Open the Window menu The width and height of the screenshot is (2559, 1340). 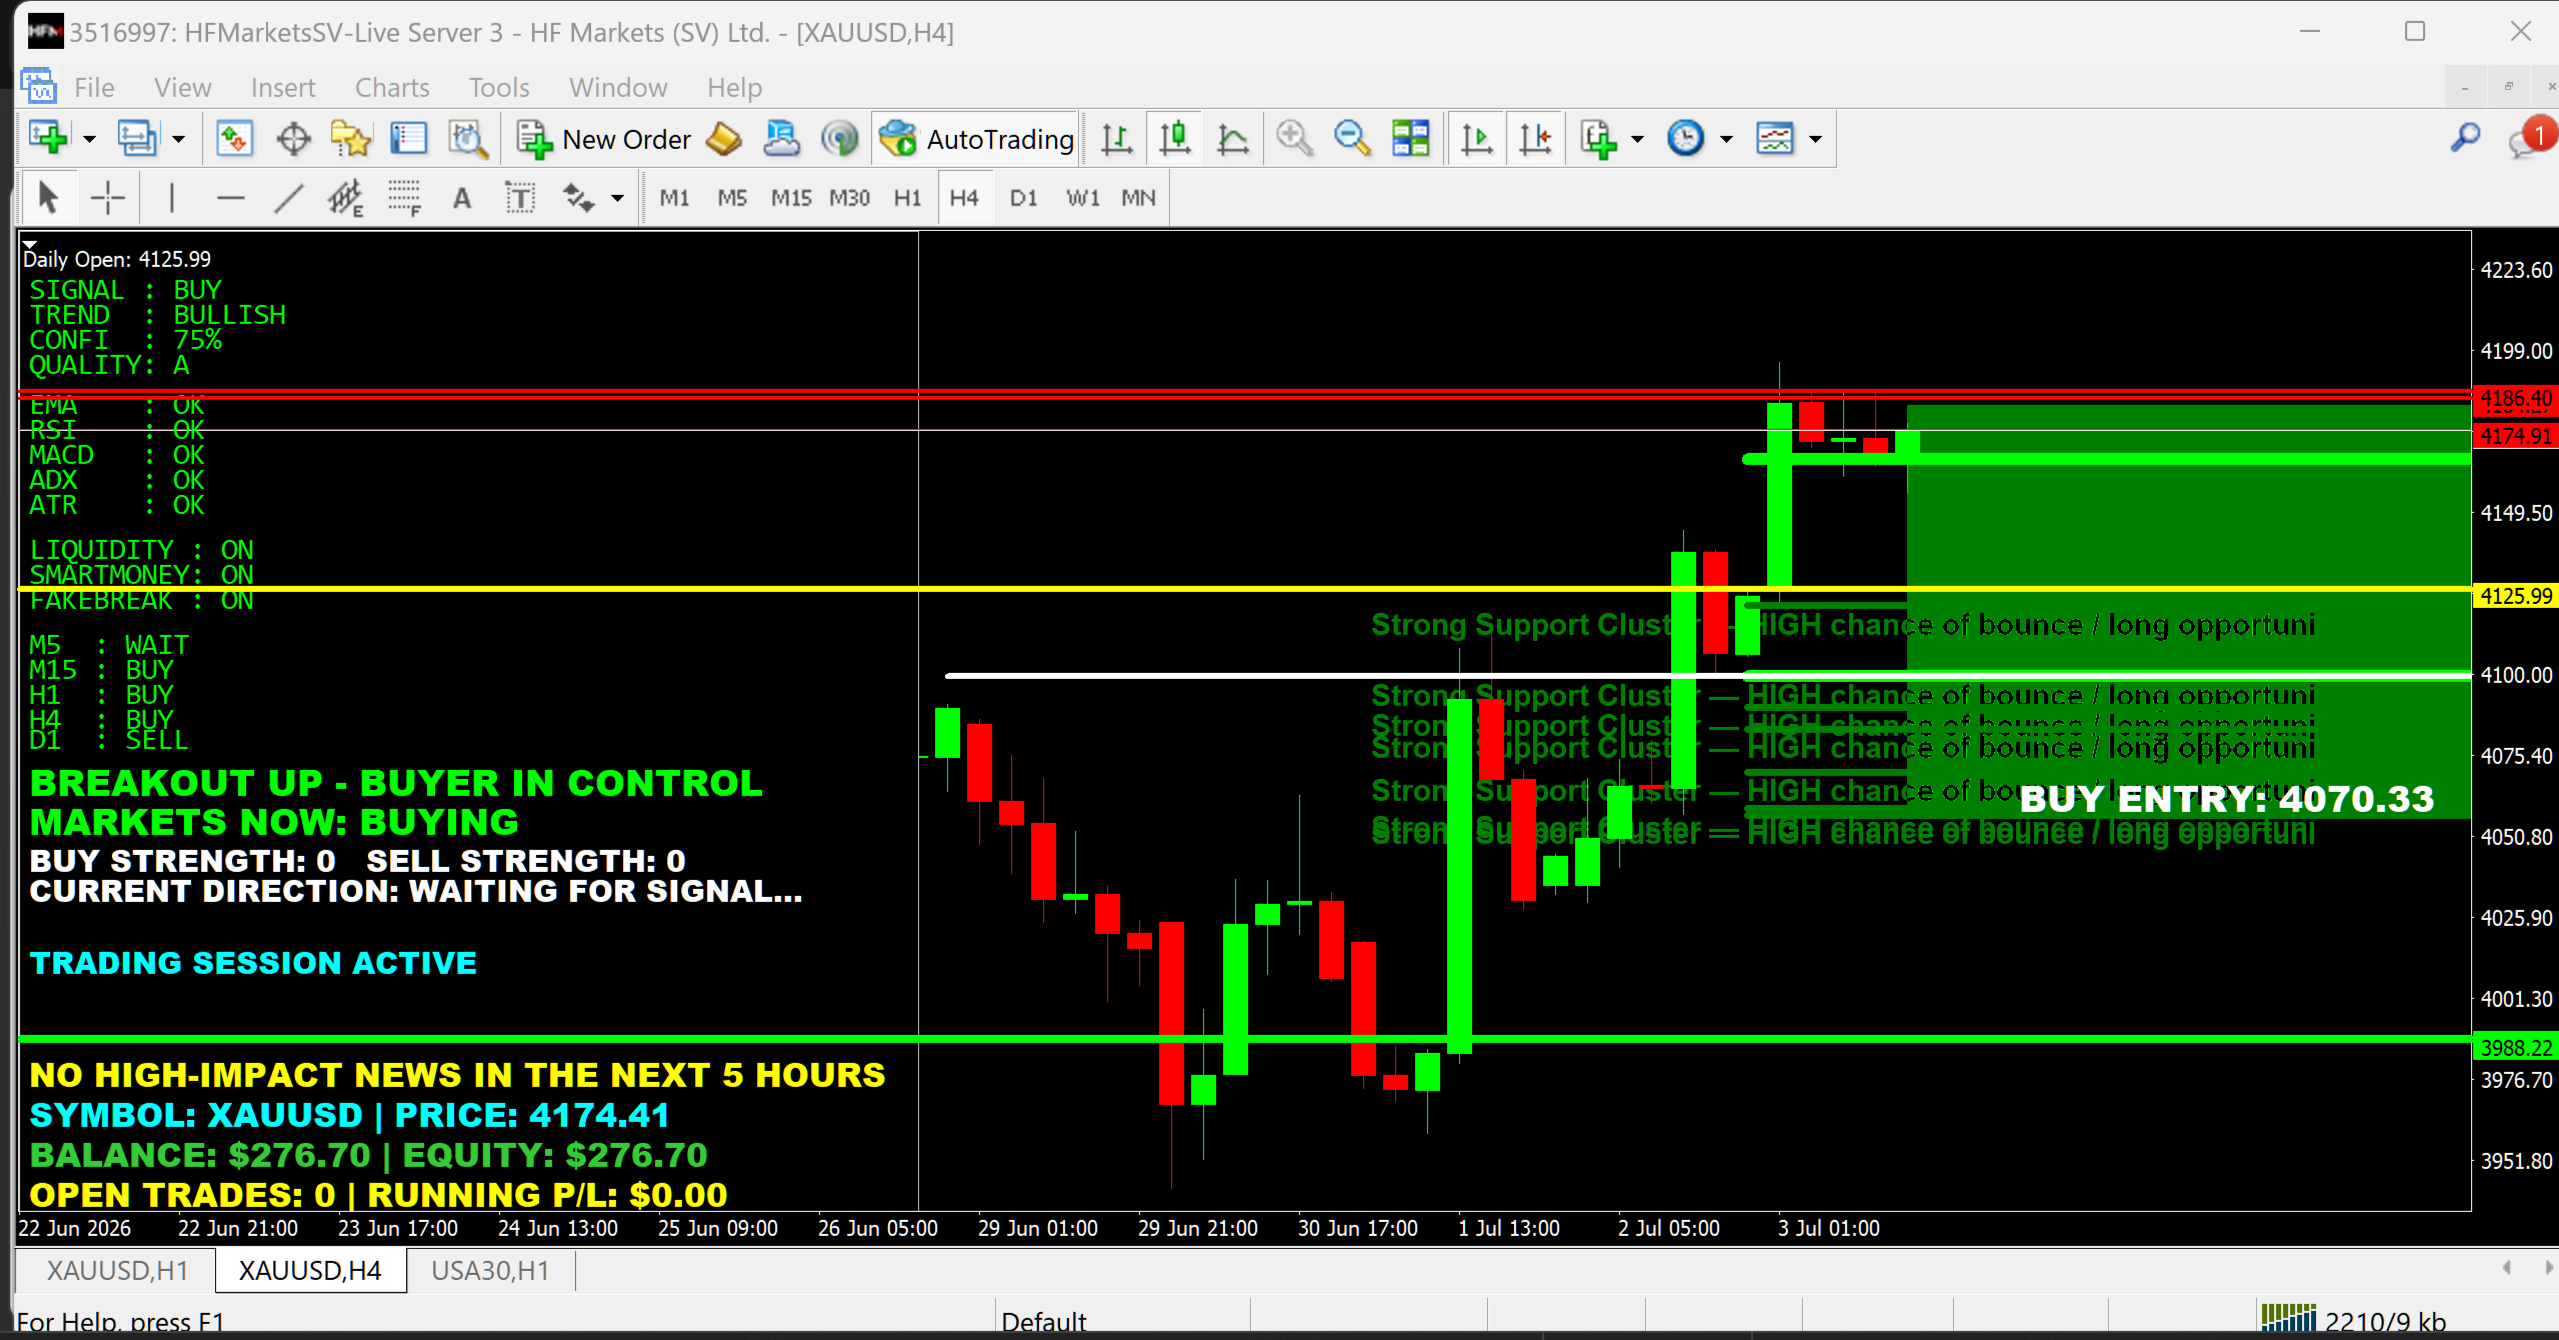tap(618, 88)
